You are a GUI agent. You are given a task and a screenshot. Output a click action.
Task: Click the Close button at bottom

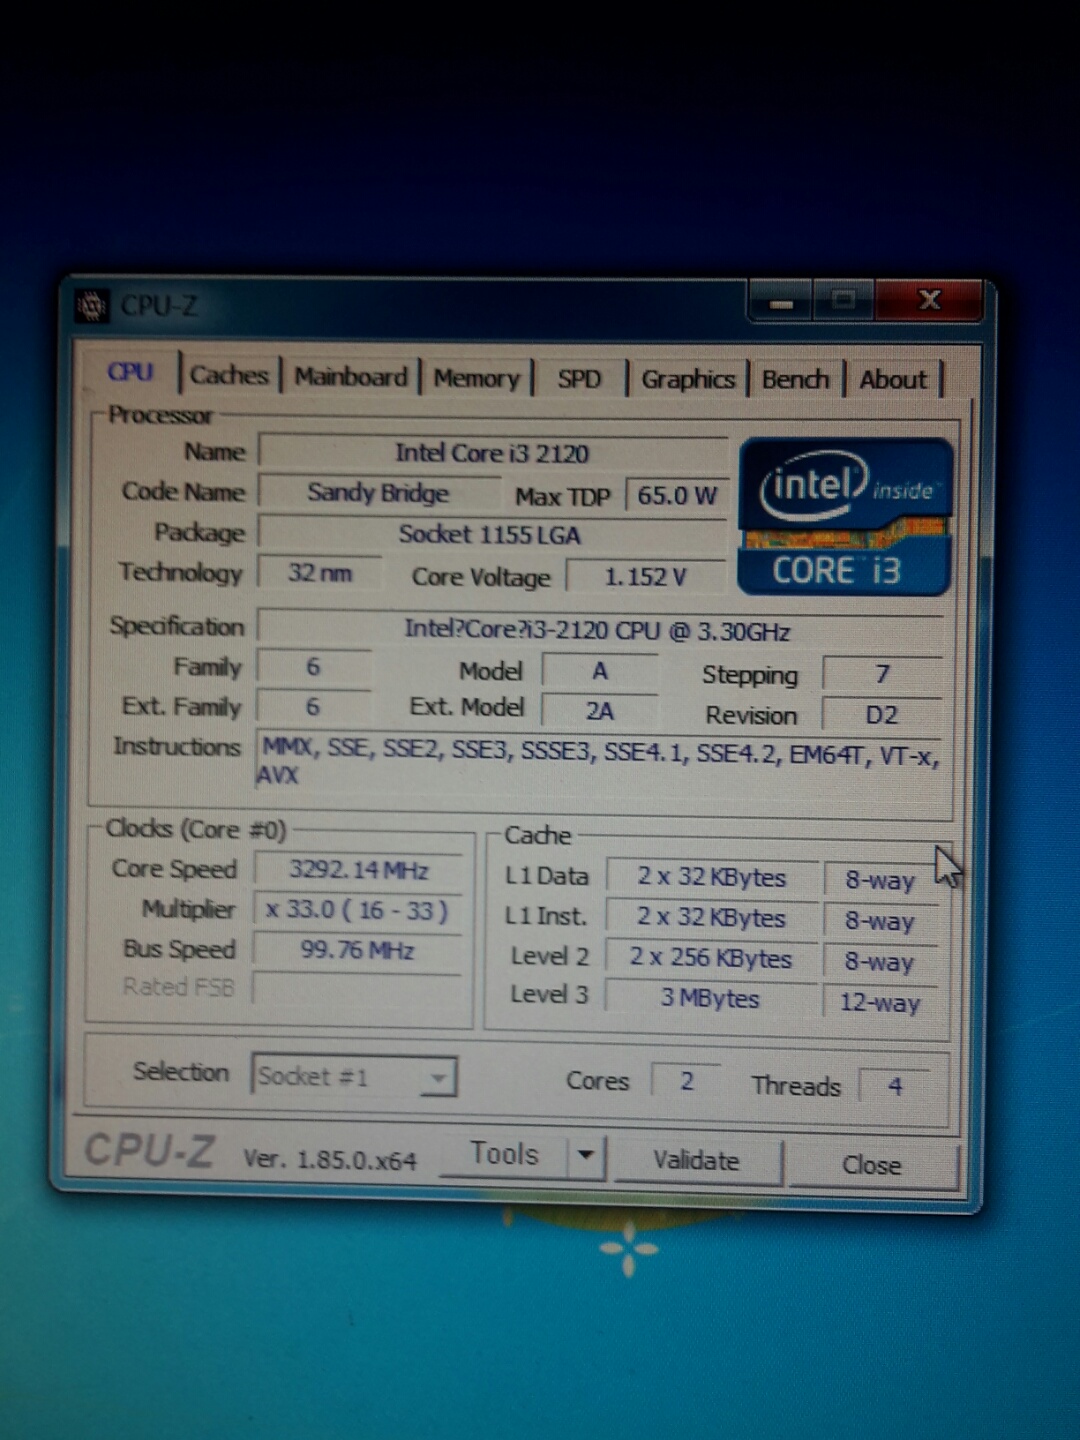click(x=872, y=1165)
